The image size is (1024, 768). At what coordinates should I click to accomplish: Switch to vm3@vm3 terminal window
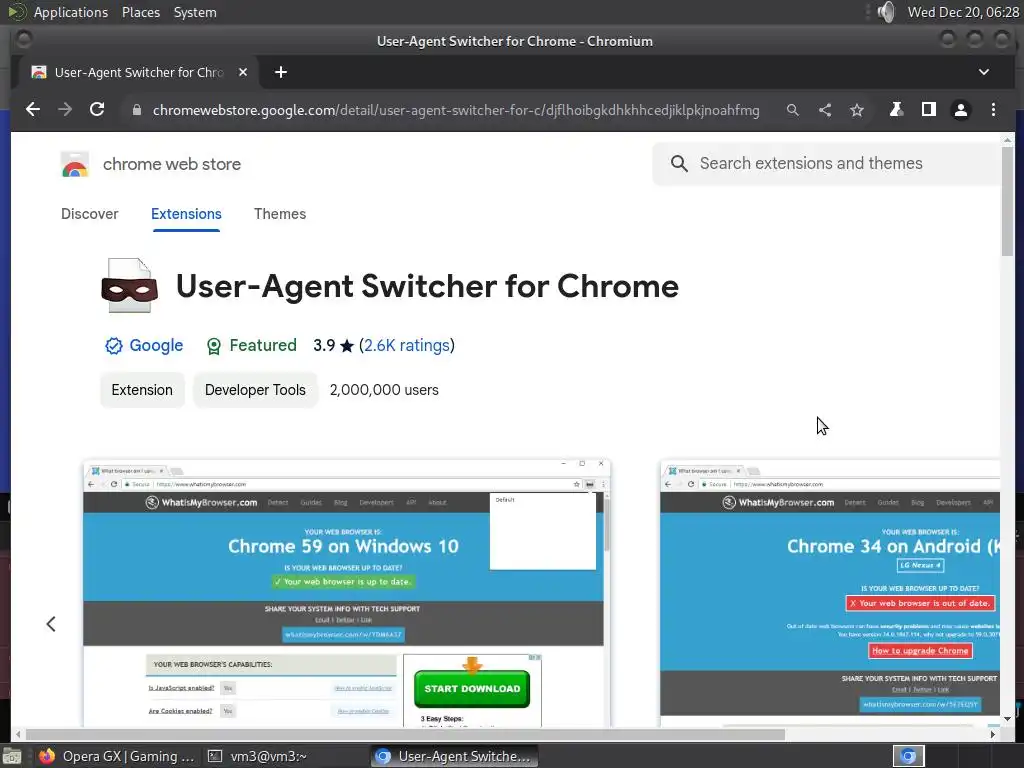click(x=257, y=756)
